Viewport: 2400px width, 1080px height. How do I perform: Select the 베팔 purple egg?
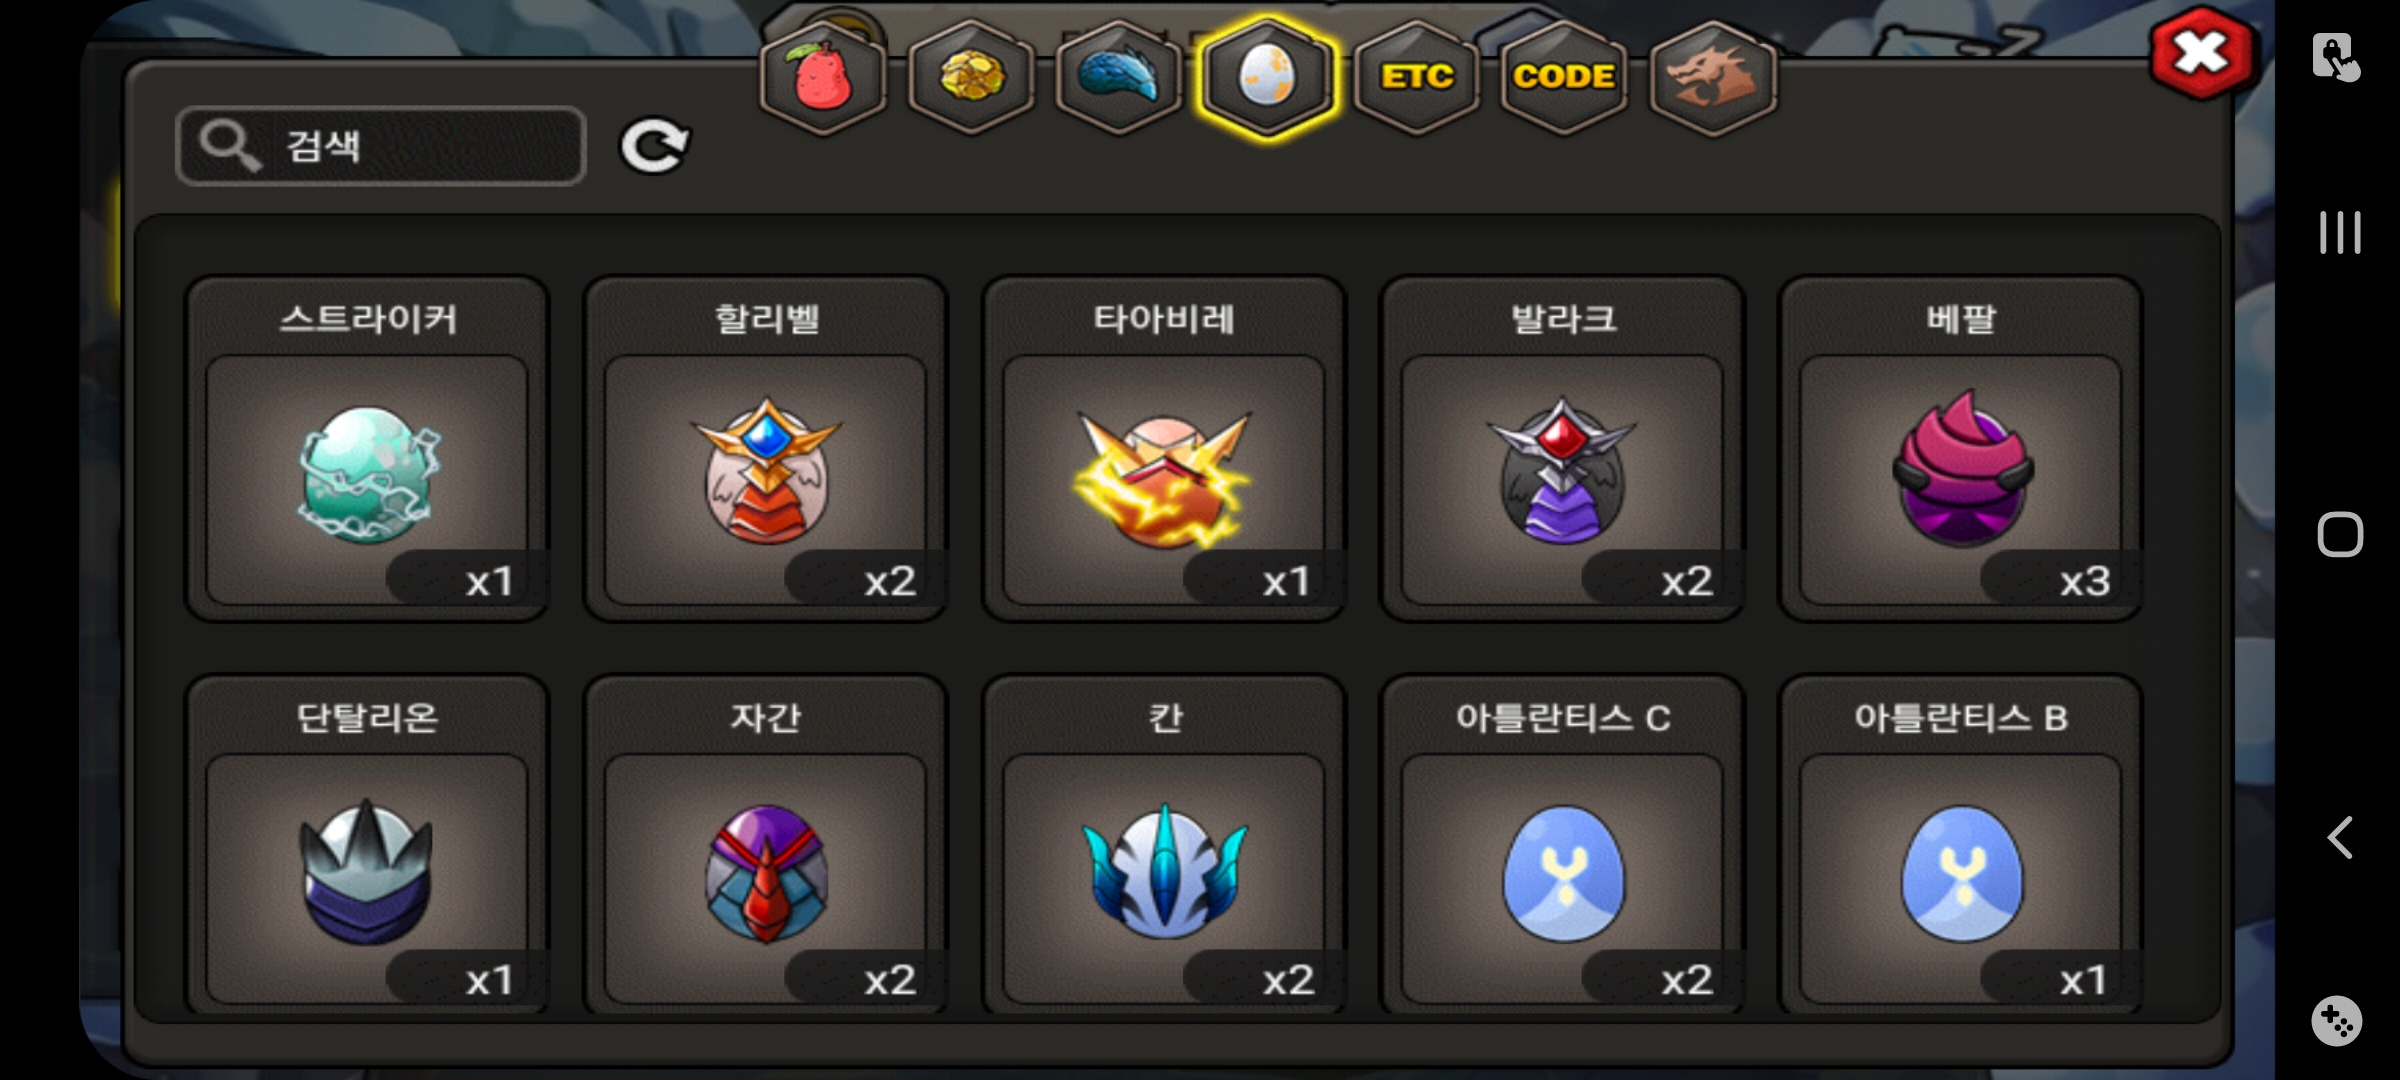click(1961, 449)
